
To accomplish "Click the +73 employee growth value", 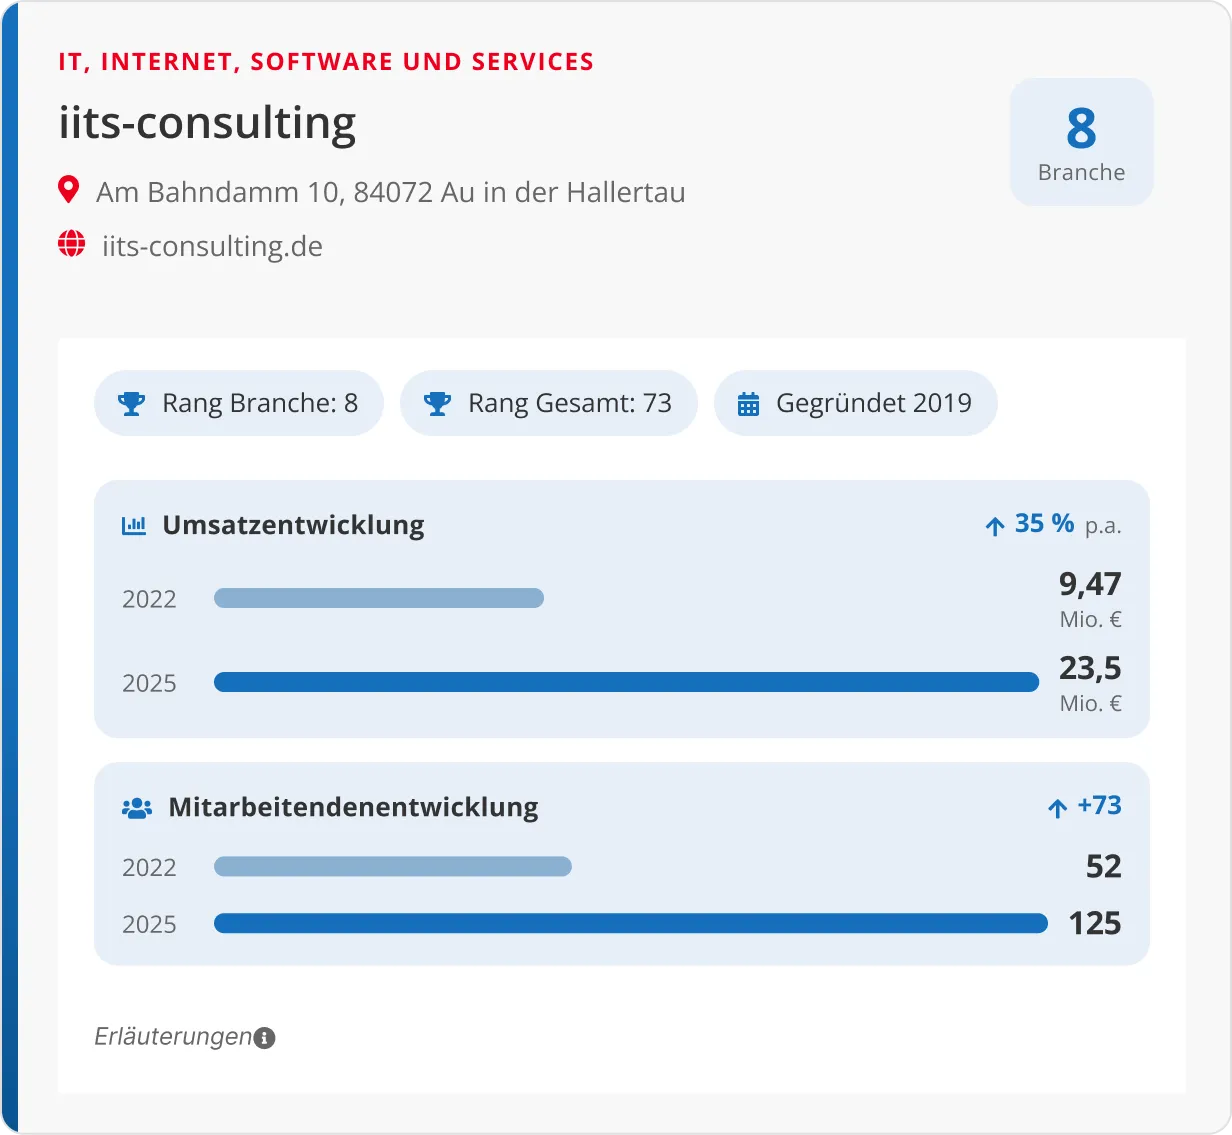I will 1099,805.
